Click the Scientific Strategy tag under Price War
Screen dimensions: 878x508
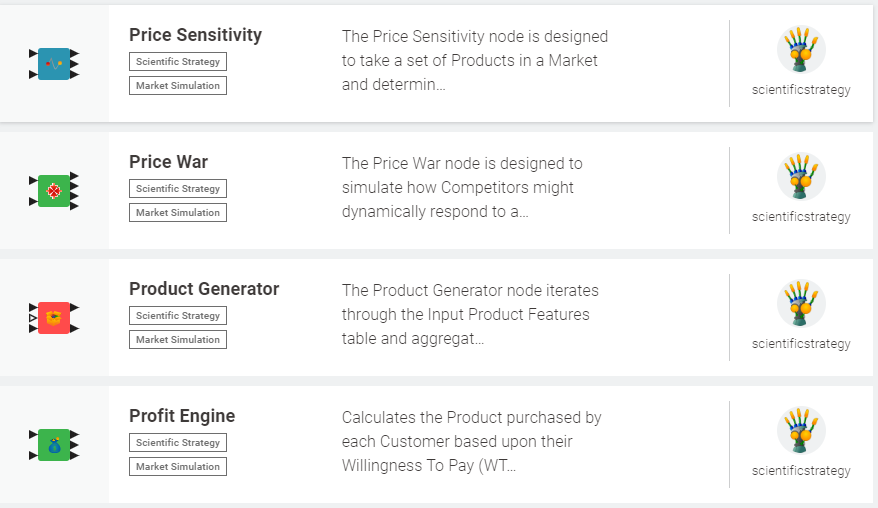click(178, 189)
